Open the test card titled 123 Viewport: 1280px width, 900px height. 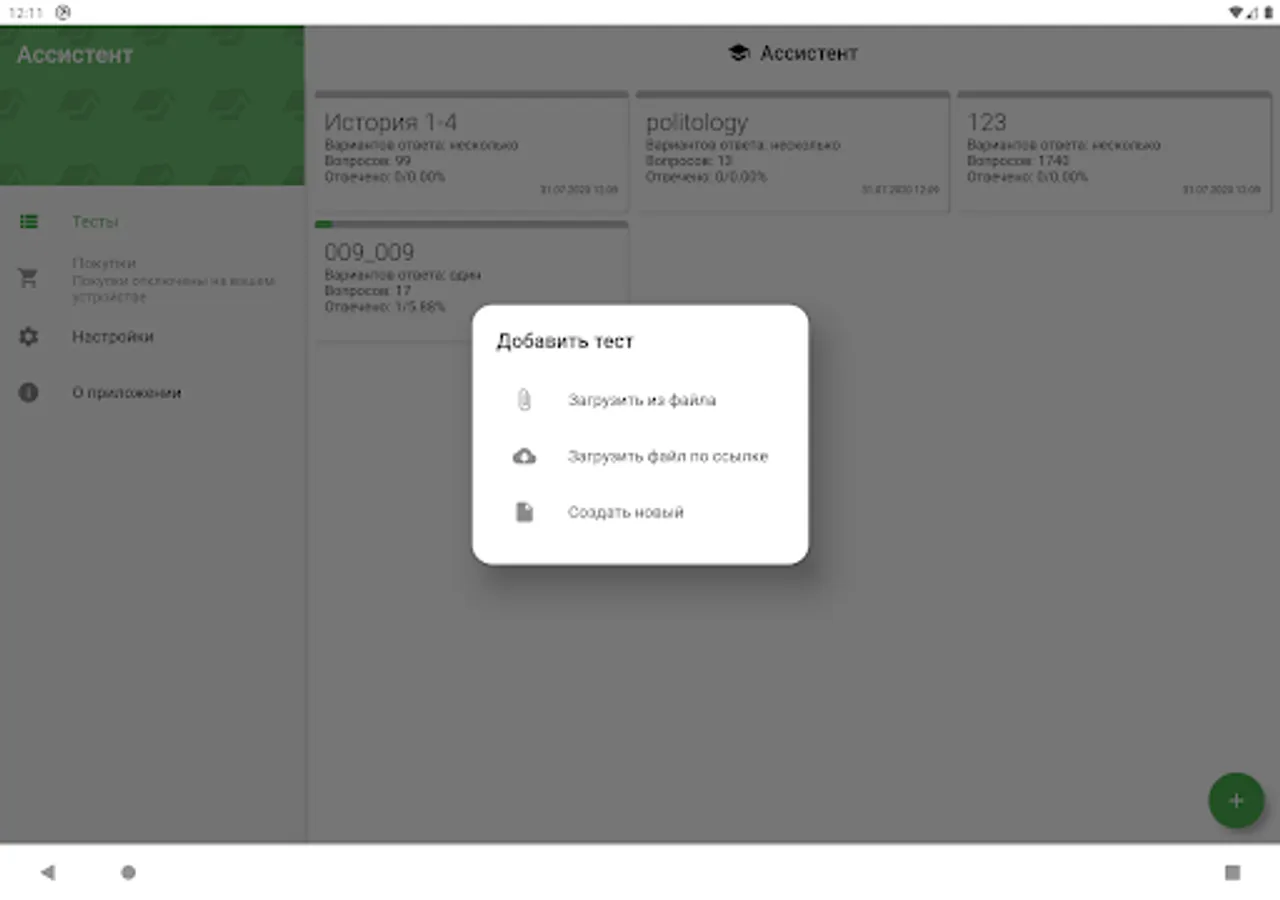tap(1113, 150)
